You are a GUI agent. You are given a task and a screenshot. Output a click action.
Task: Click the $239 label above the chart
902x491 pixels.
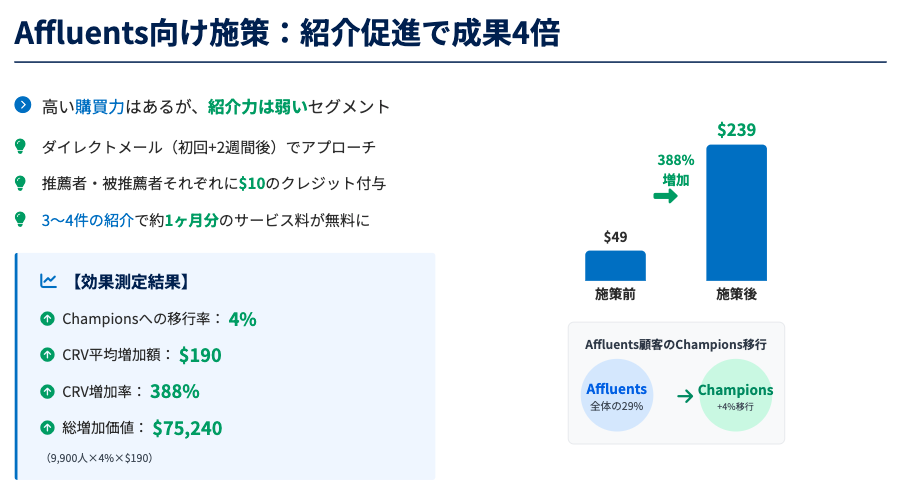click(x=736, y=130)
